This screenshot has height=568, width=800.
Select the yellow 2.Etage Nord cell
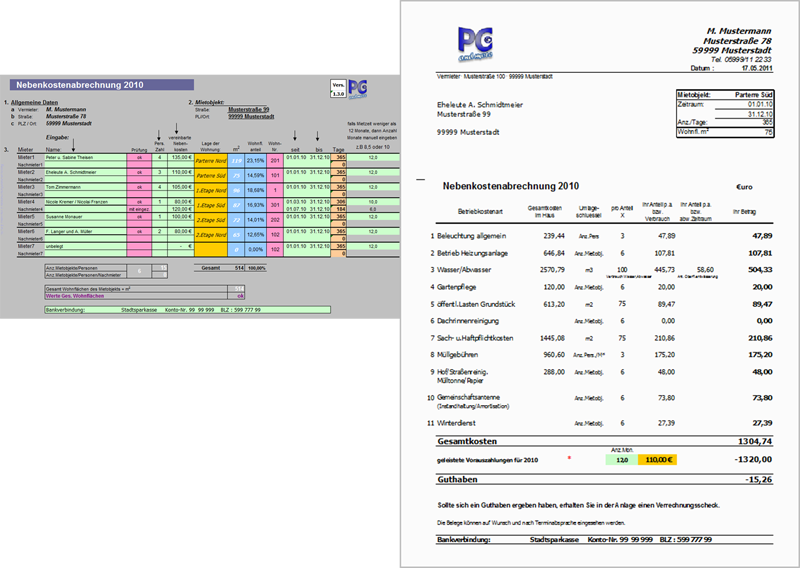[211, 235]
